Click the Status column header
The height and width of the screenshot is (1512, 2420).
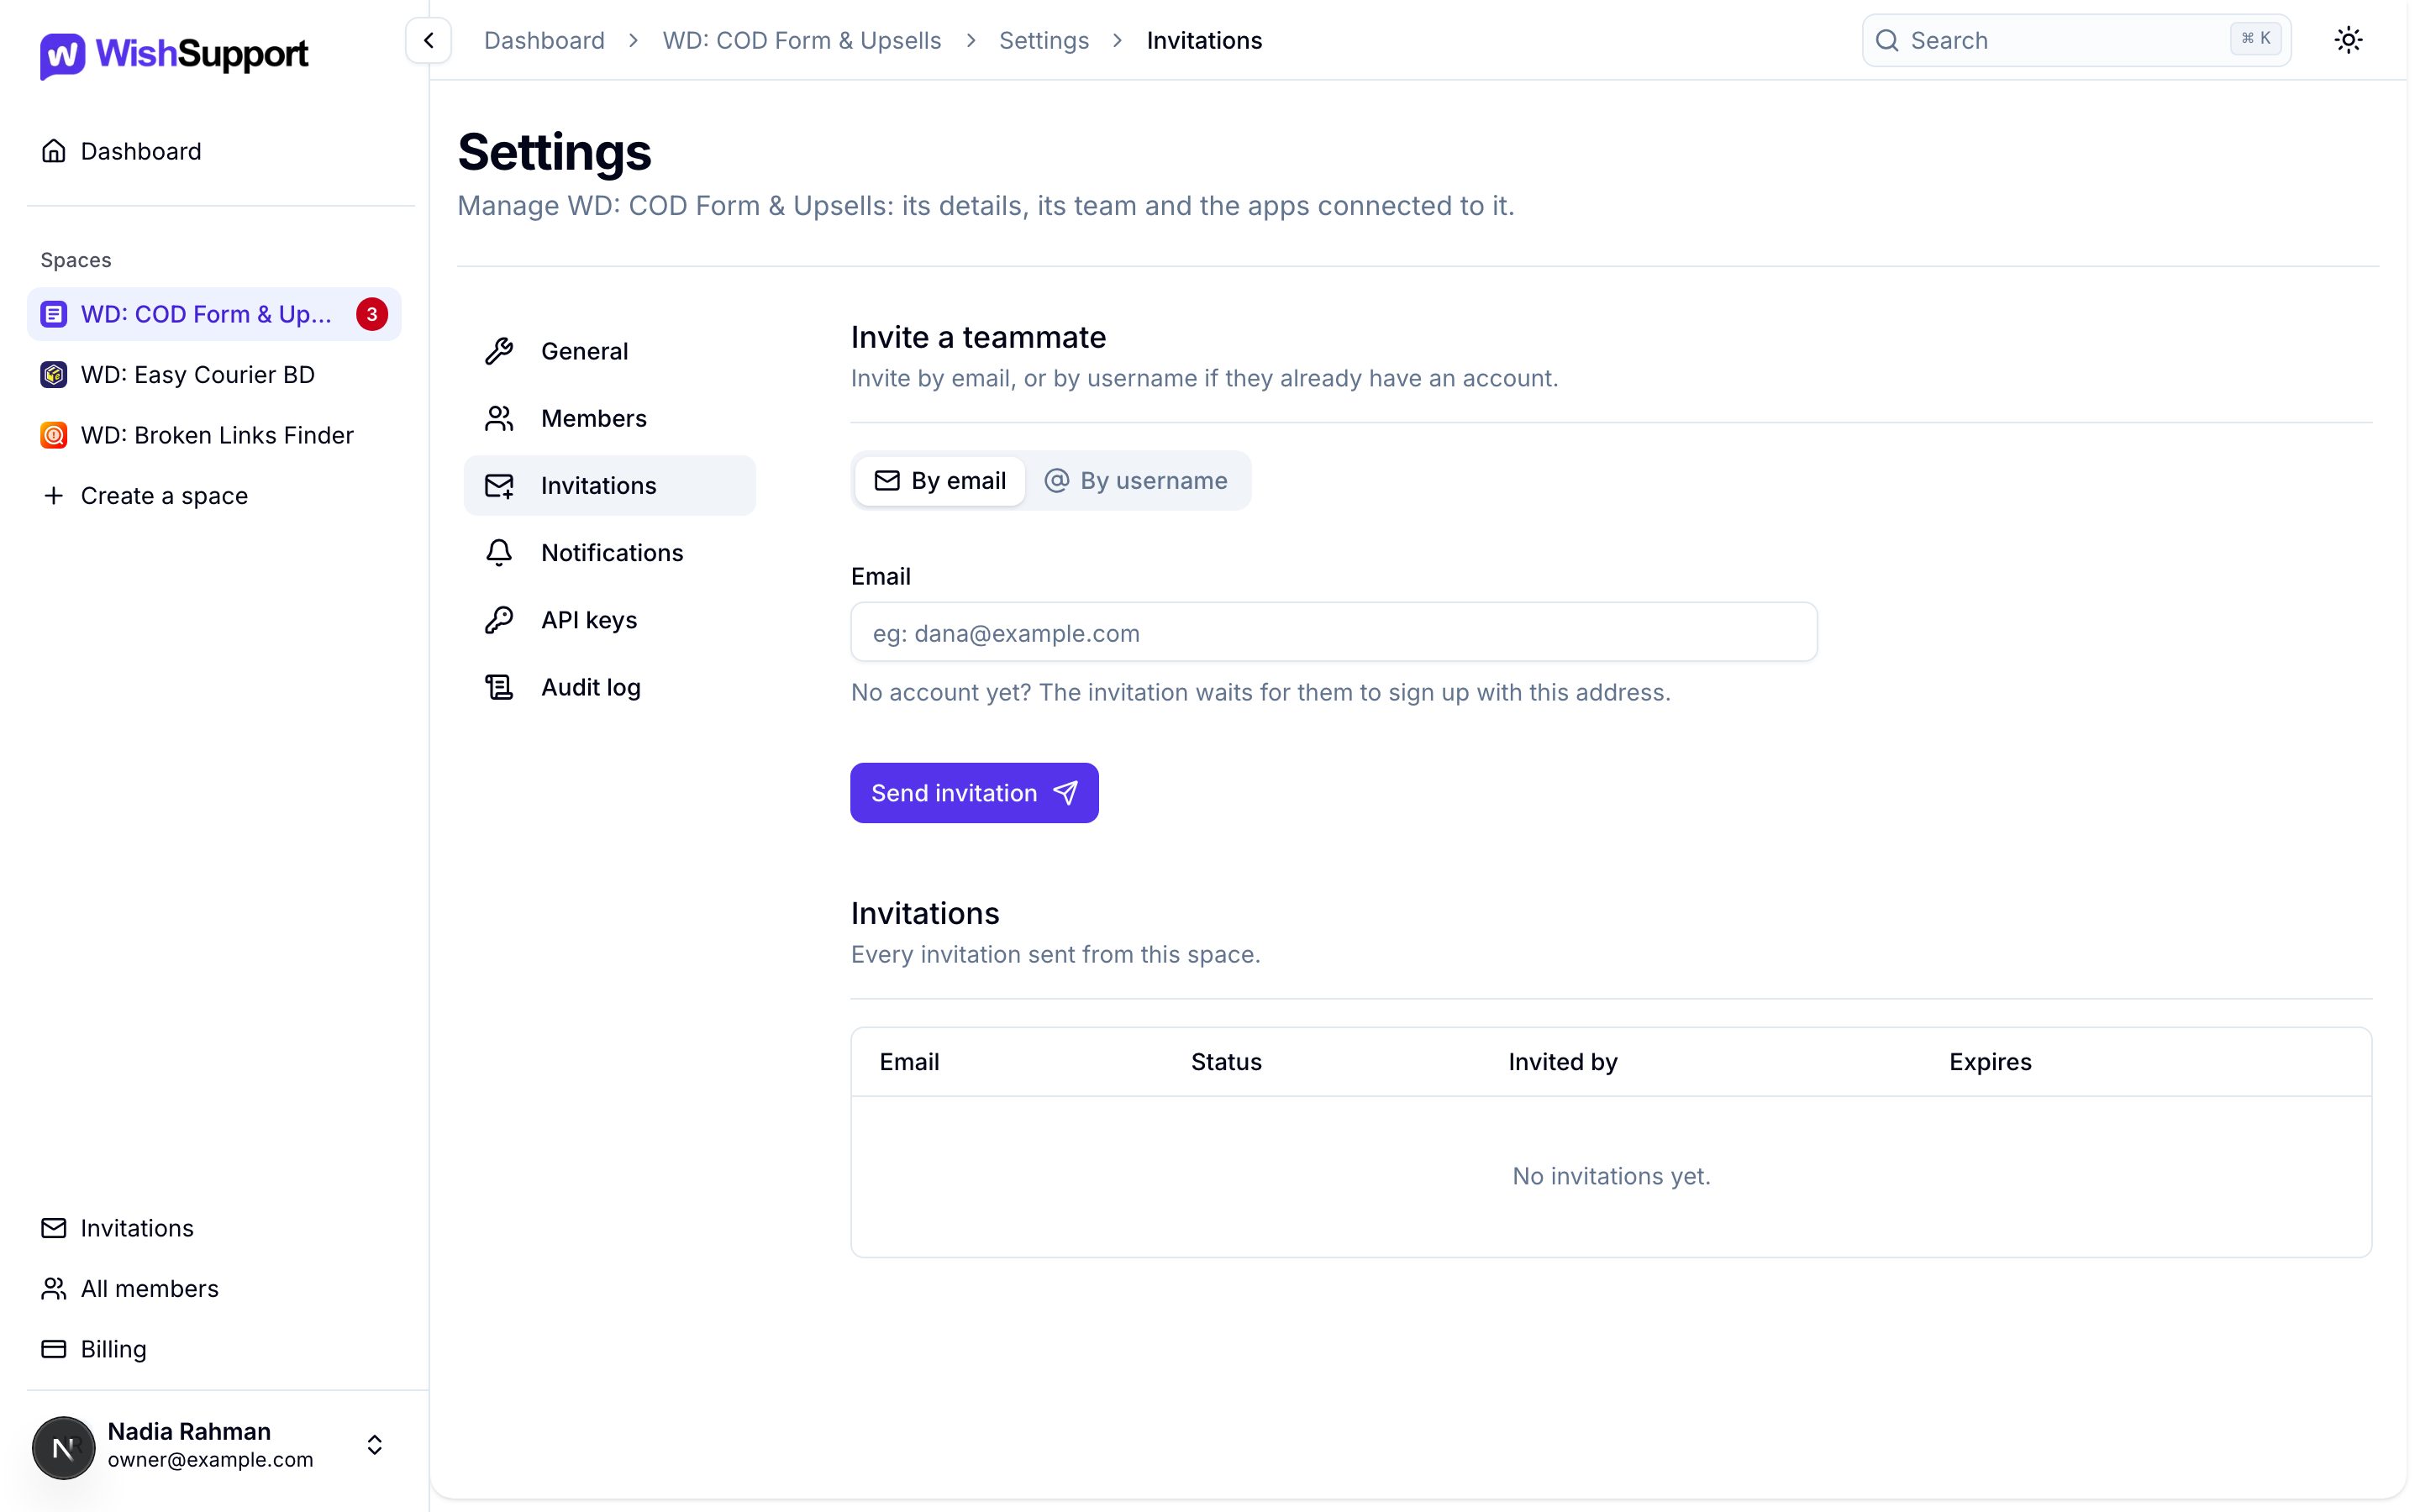[1226, 1062]
